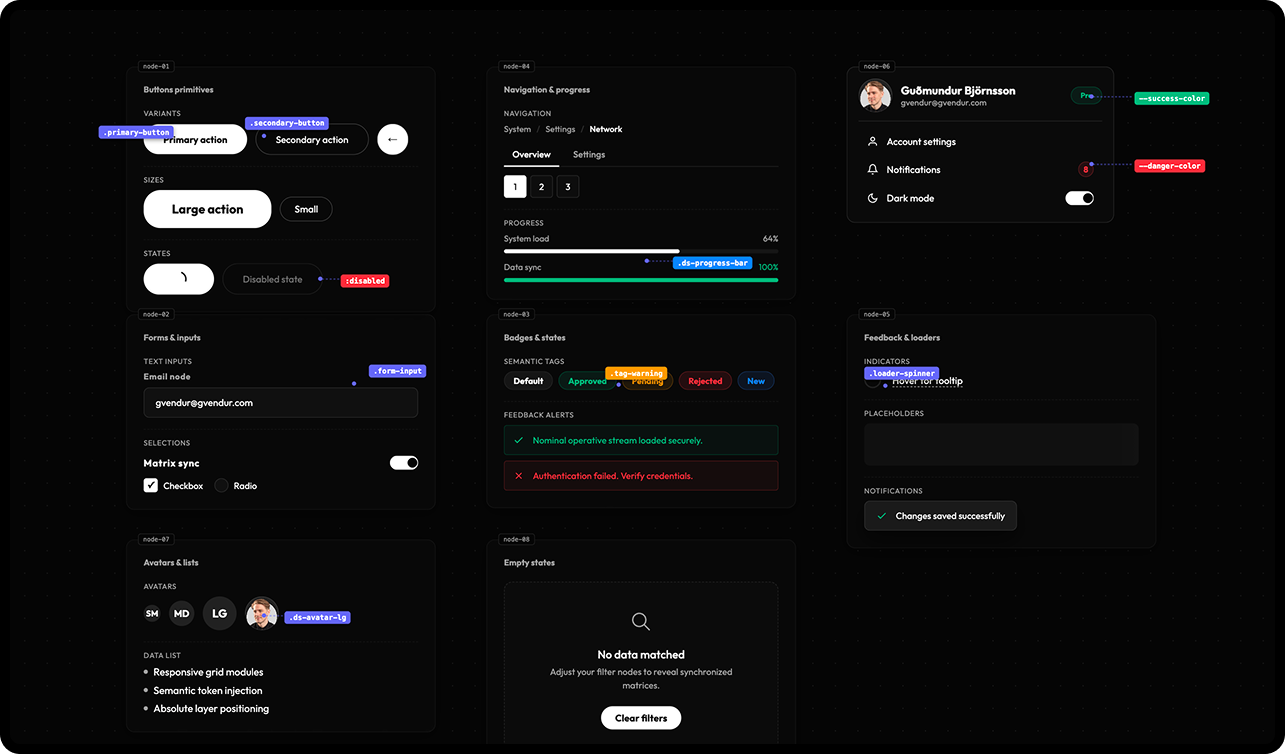The width and height of the screenshot is (1285, 754).
Task: Open the Overview tab
Action: coord(531,155)
